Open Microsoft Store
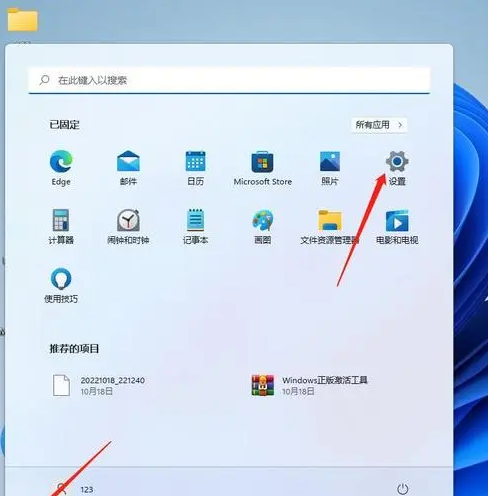488x496 pixels. (263, 168)
